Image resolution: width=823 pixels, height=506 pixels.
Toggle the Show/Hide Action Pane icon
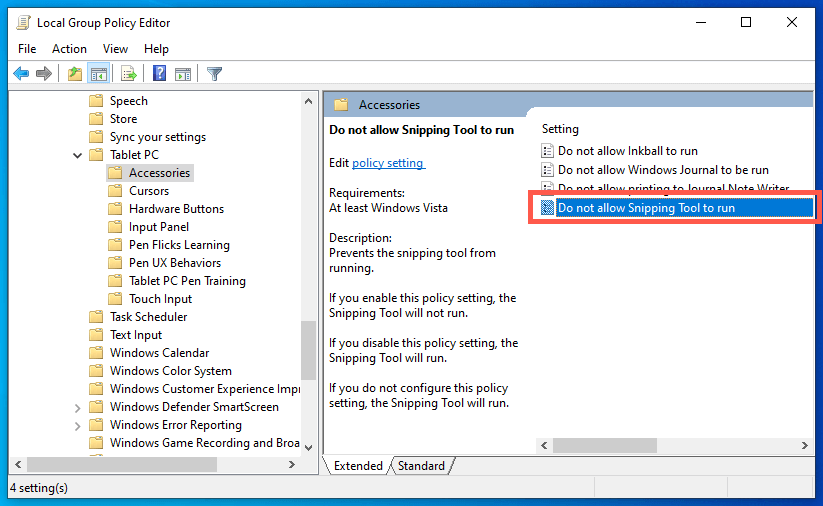[x=183, y=74]
